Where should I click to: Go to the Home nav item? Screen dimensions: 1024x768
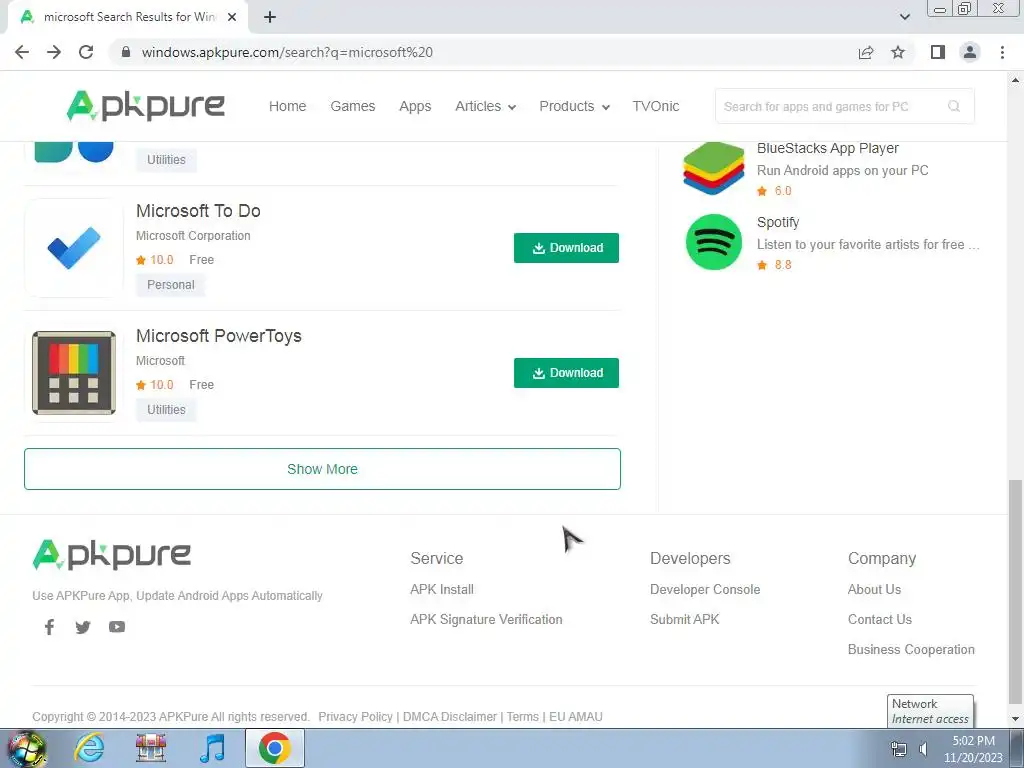287,106
